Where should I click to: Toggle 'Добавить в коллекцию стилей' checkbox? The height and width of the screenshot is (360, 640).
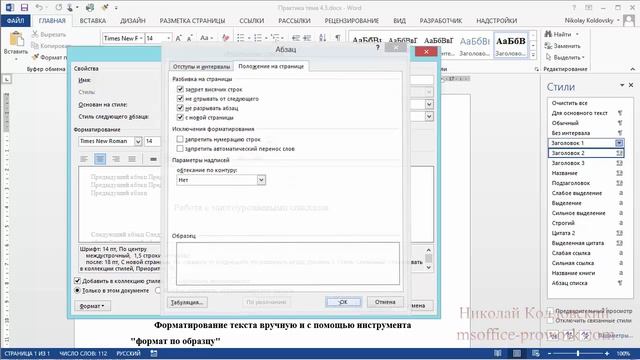[78, 281]
